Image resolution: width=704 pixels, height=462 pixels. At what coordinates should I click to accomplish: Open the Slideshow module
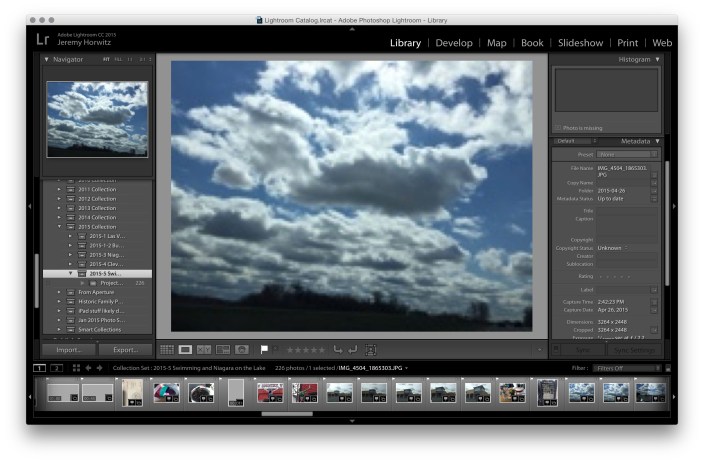click(x=580, y=43)
